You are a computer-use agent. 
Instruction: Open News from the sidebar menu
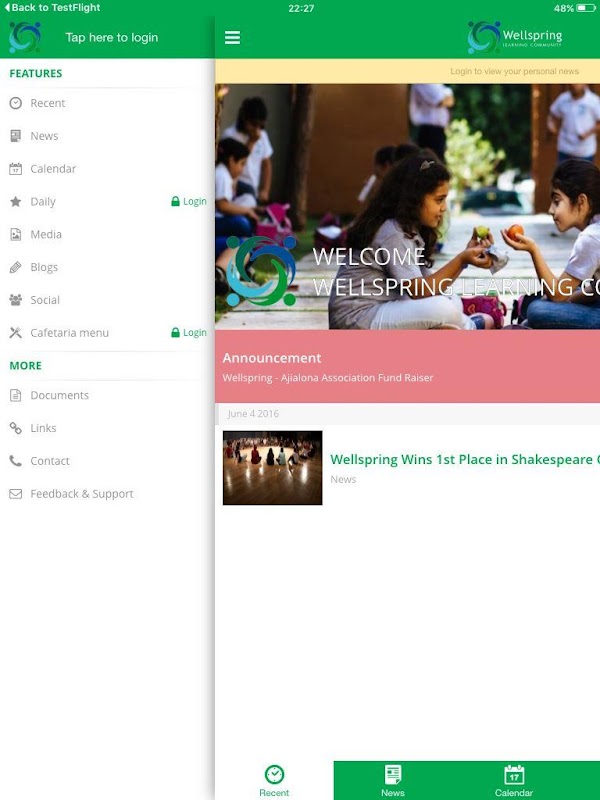[x=107, y=136]
